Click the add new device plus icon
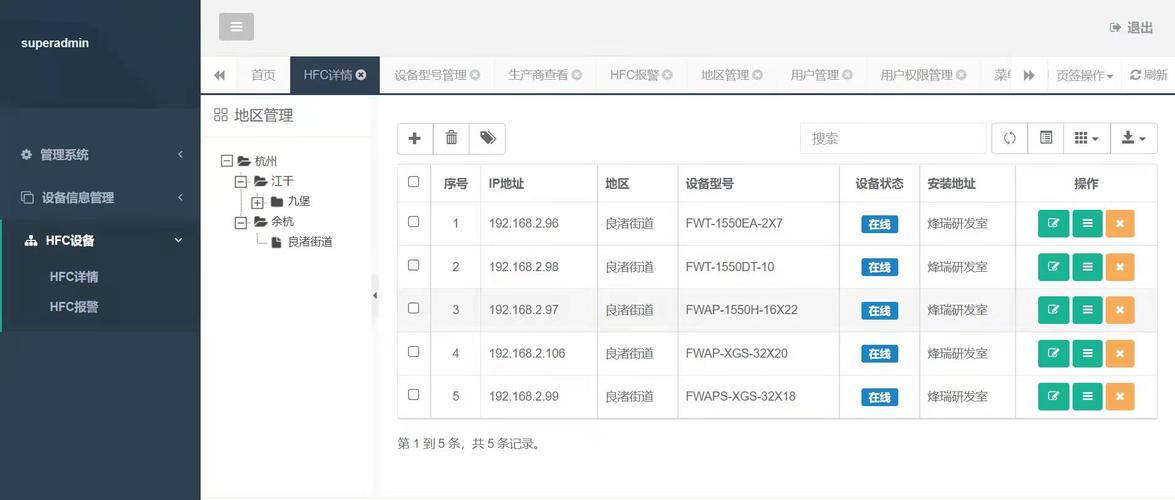This screenshot has height=500, width=1175. [x=414, y=139]
